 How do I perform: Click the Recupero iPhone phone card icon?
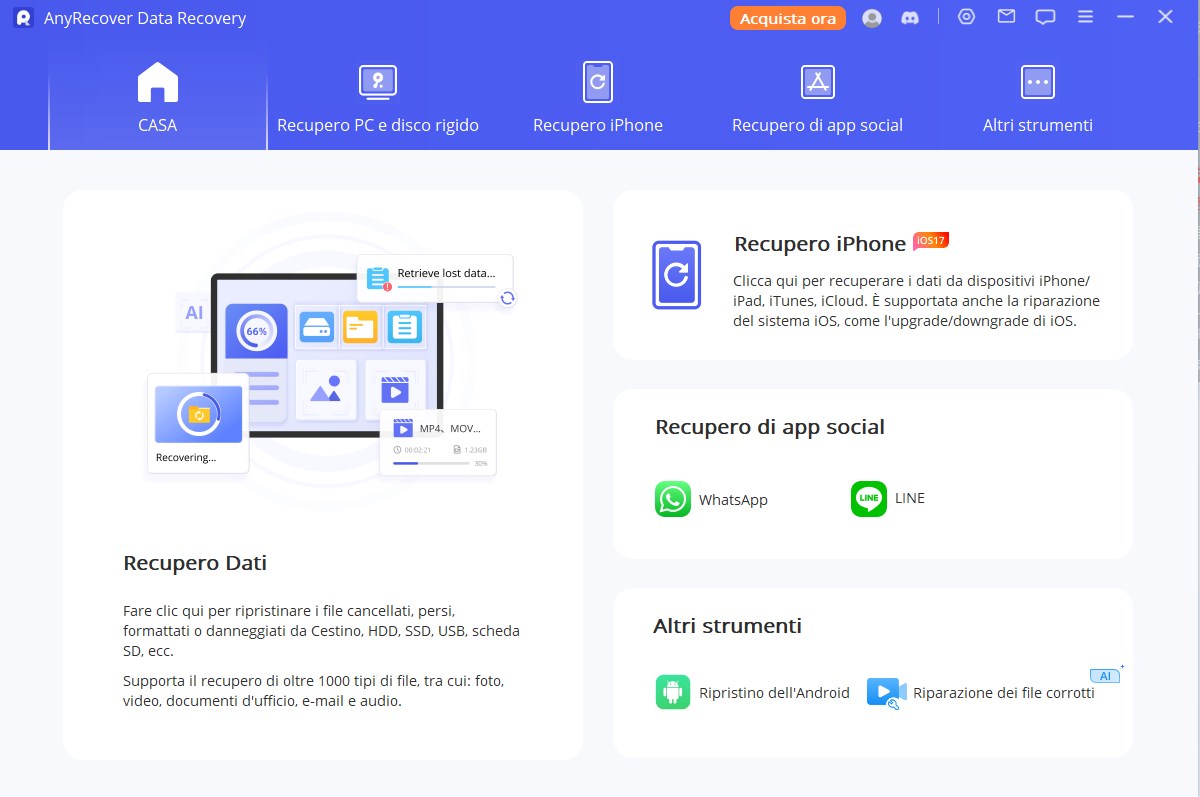[677, 274]
